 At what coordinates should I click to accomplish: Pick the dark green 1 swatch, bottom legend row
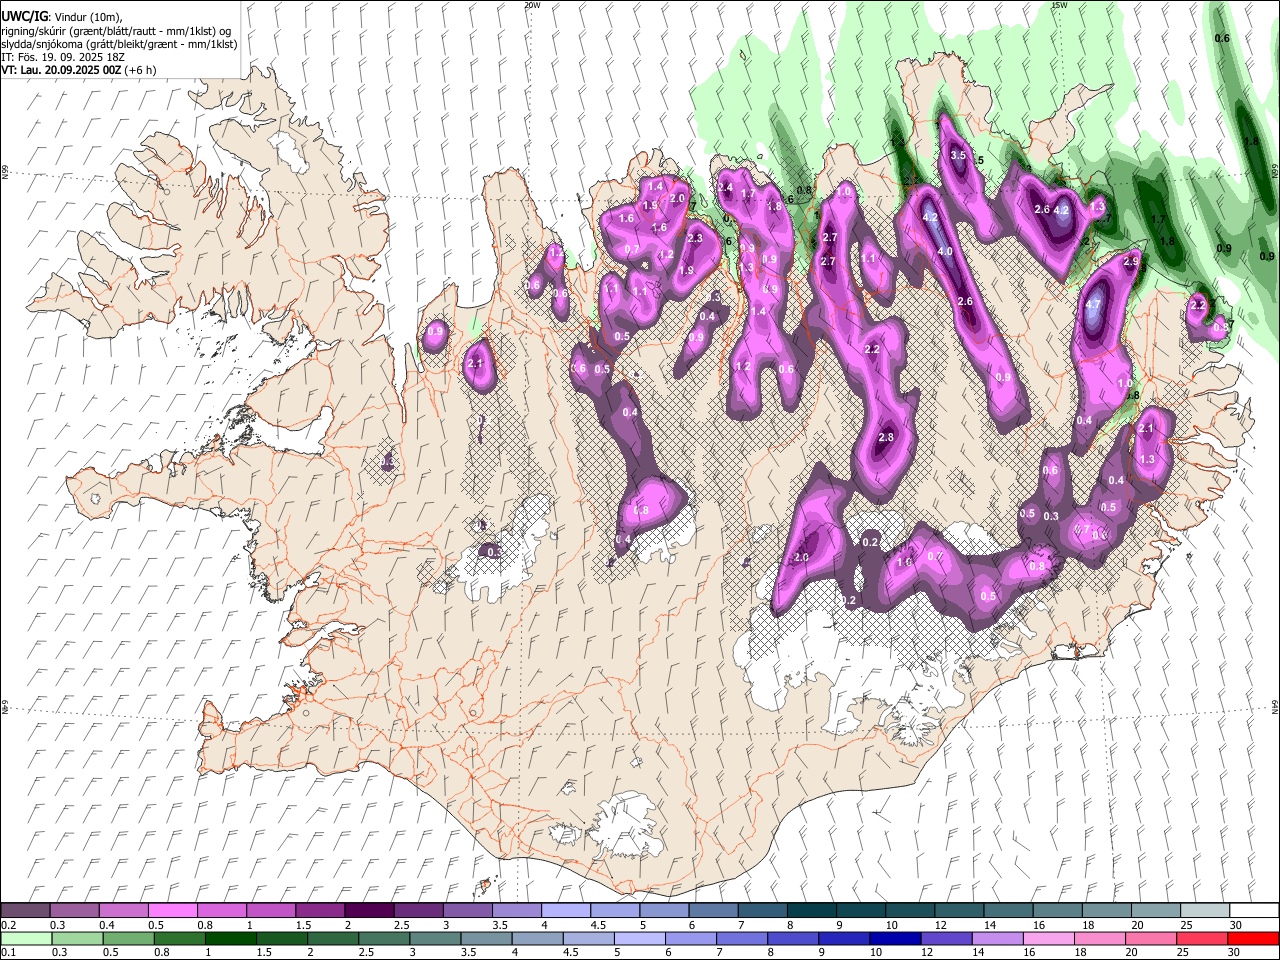pos(230,938)
